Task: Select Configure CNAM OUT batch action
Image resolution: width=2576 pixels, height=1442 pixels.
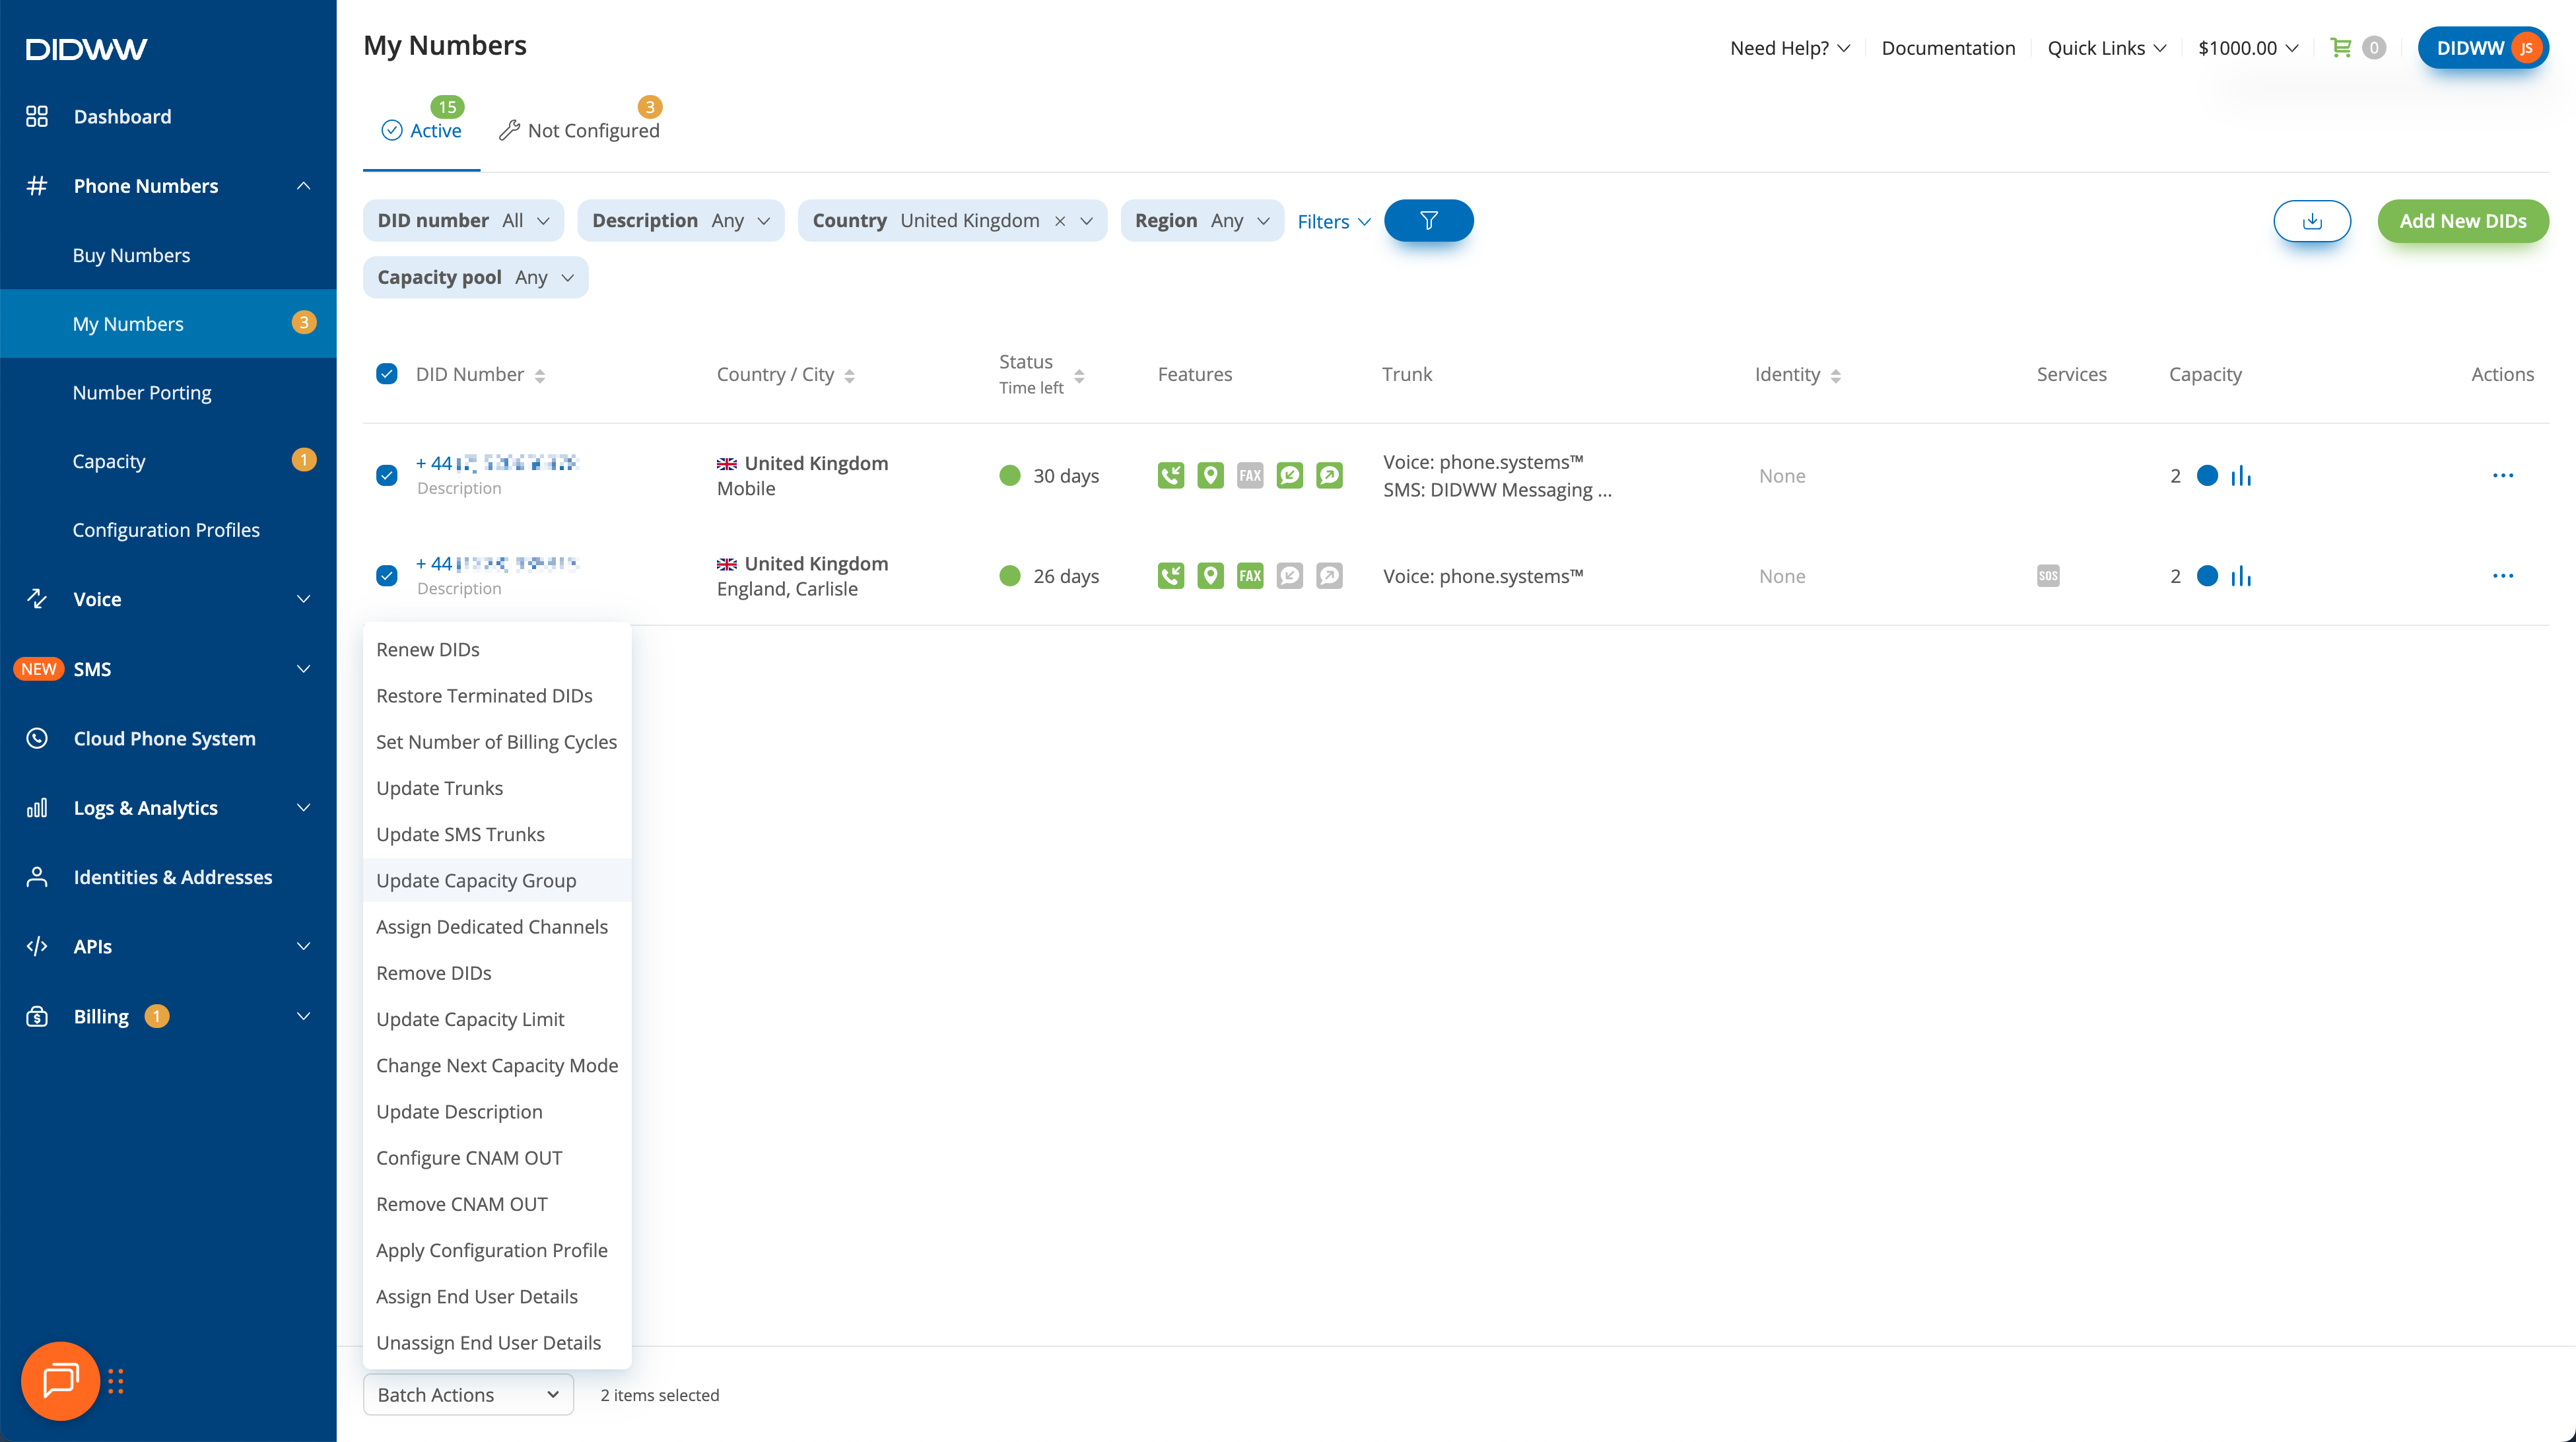Action: pyautogui.click(x=497, y=1158)
